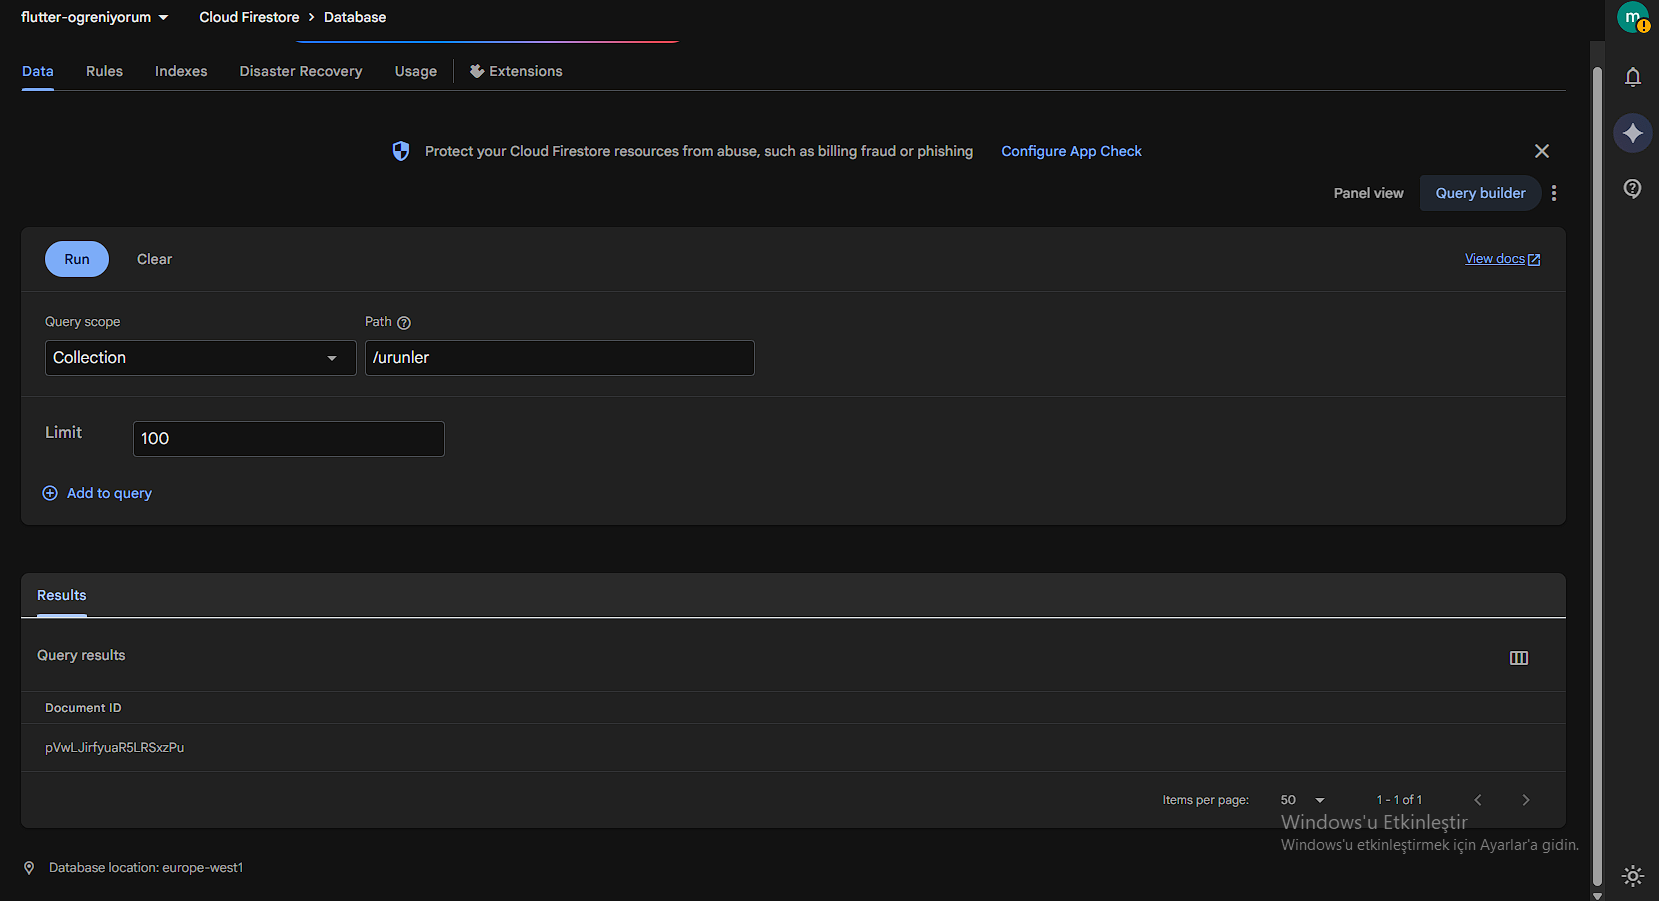Image resolution: width=1659 pixels, height=901 pixels.
Task: Open the Items per page dropdown
Action: 1302,800
